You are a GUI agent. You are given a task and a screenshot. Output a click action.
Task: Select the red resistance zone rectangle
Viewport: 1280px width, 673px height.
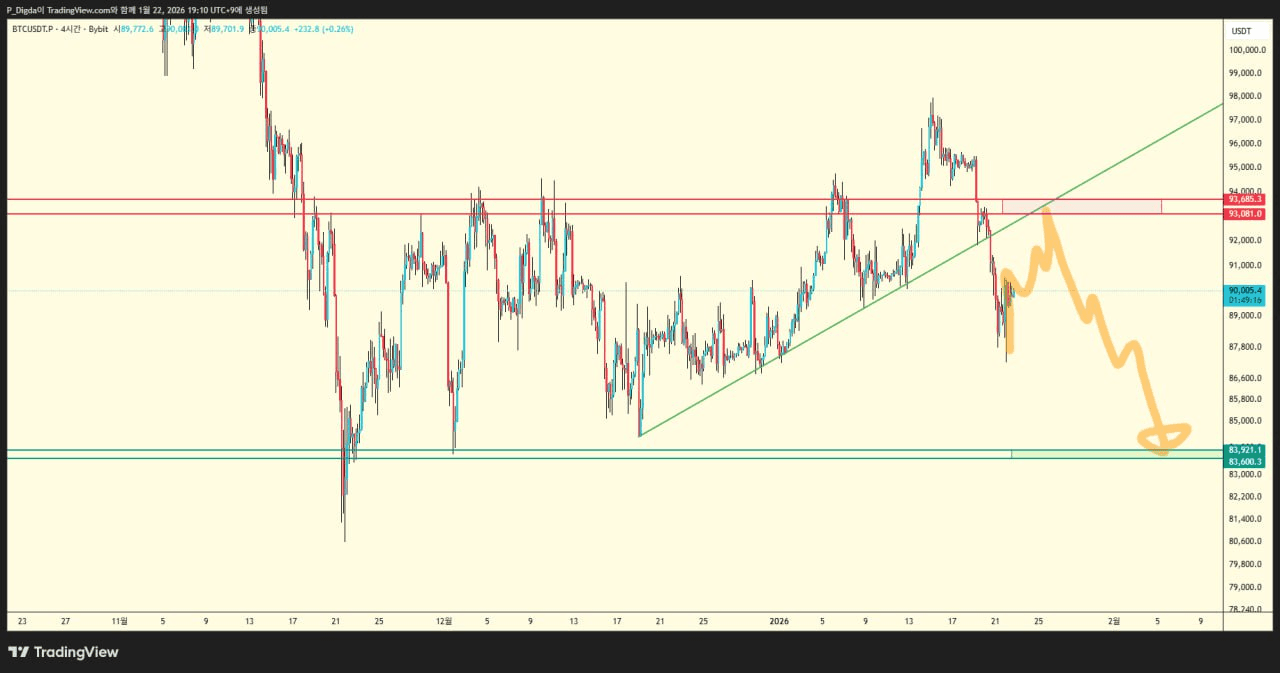click(x=1081, y=206)
